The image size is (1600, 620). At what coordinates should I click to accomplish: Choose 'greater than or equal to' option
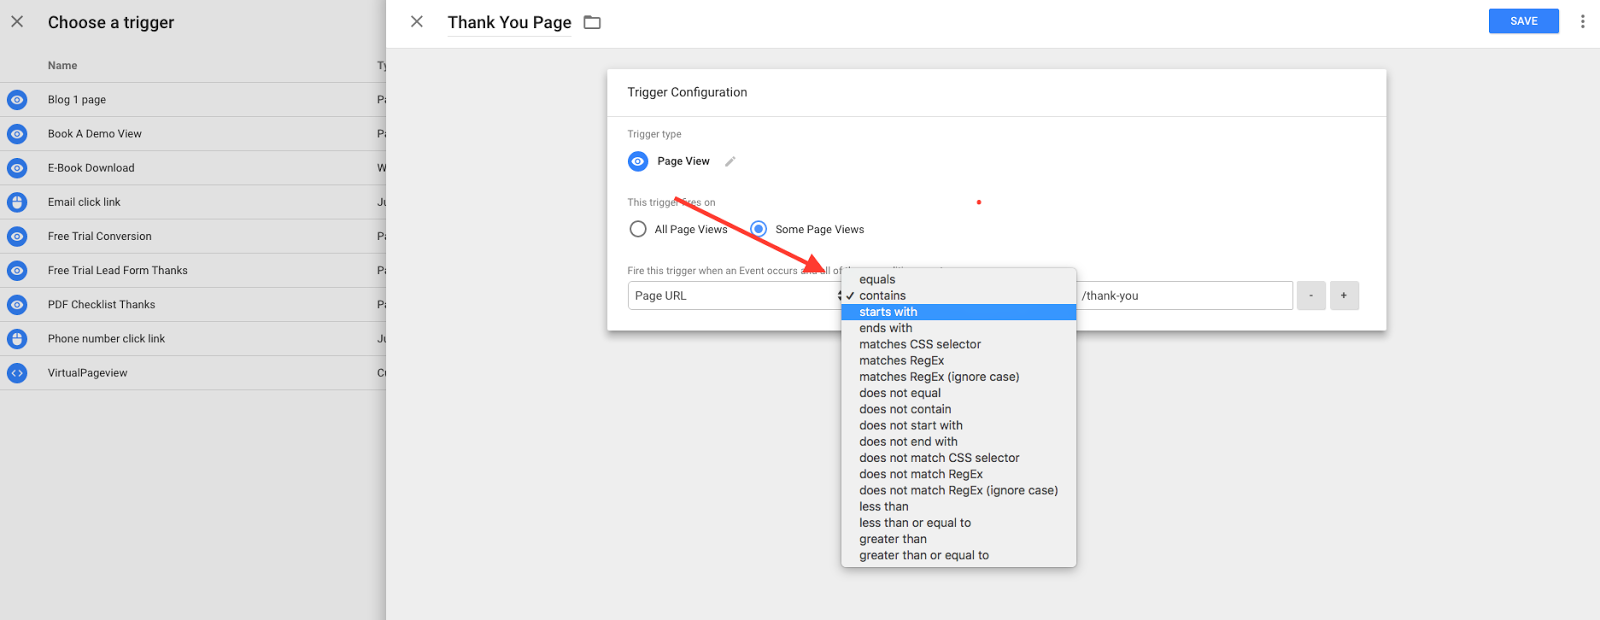click(959, 555)
